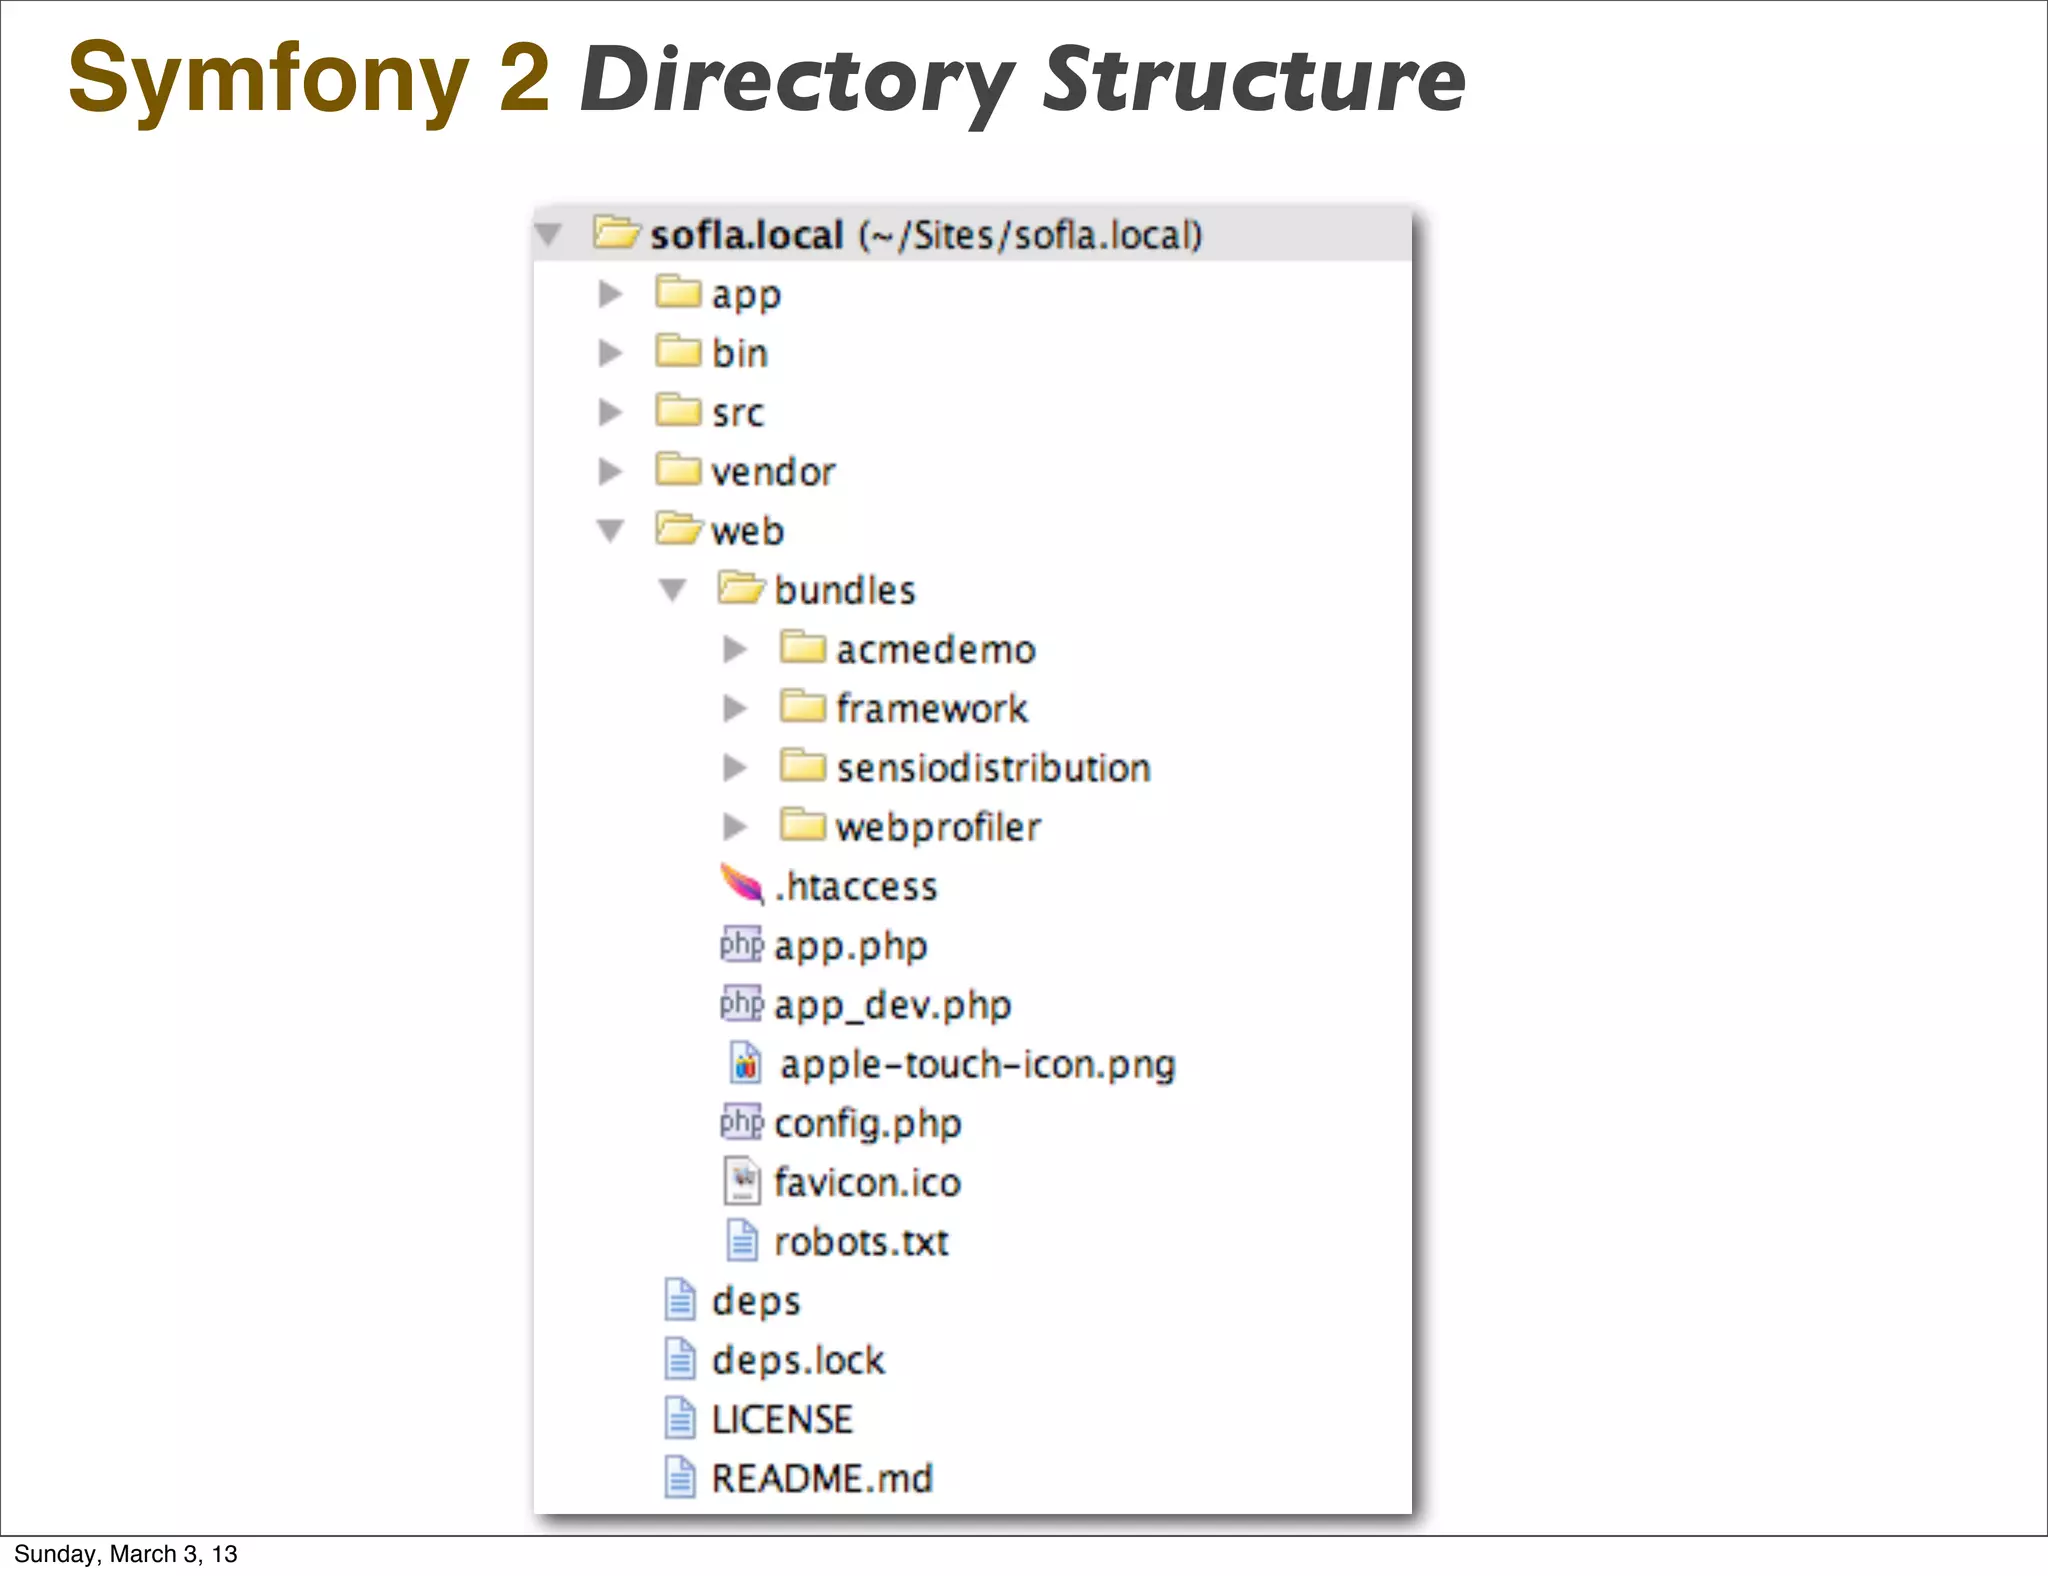Click the bin folder icon
The height and width of the screenshot is (1576, 2048).
point(679,350)
